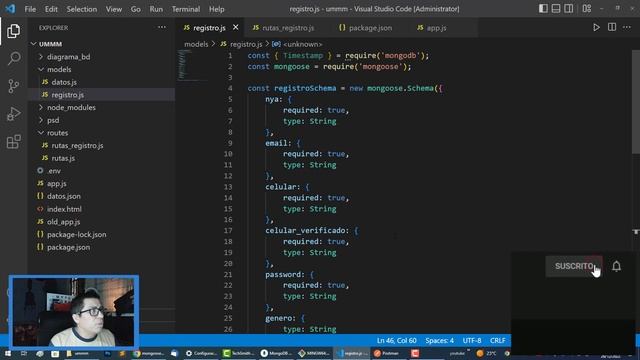The height and width of the screenshot is (360, 640).
Task: Open Customize Layout icon
Action: [x=587, y=9]
